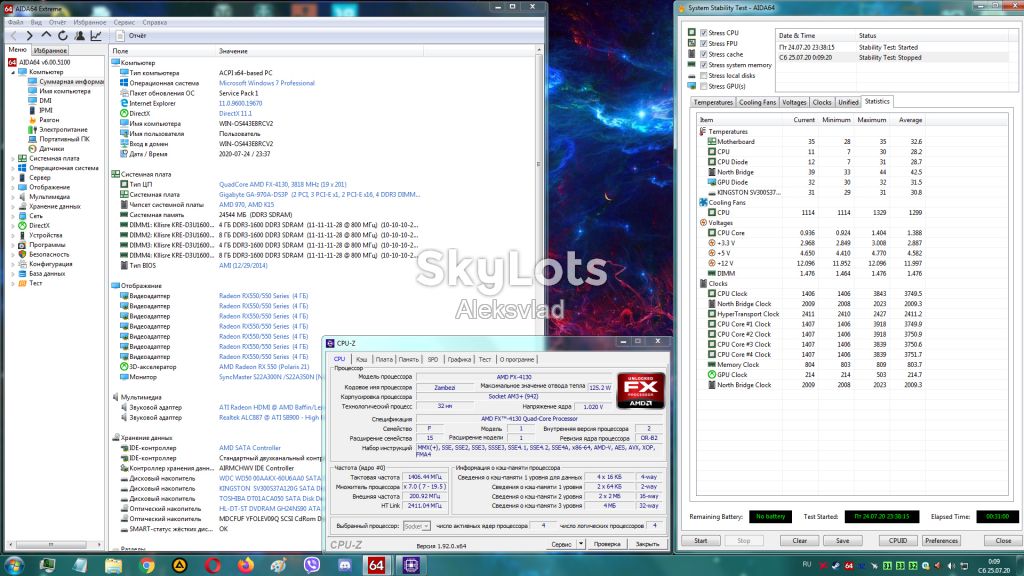The image size is (1024, 576).
Task: Refresh the AIDA64 report page
Action: pyautogui.click(x=63, y=36)
